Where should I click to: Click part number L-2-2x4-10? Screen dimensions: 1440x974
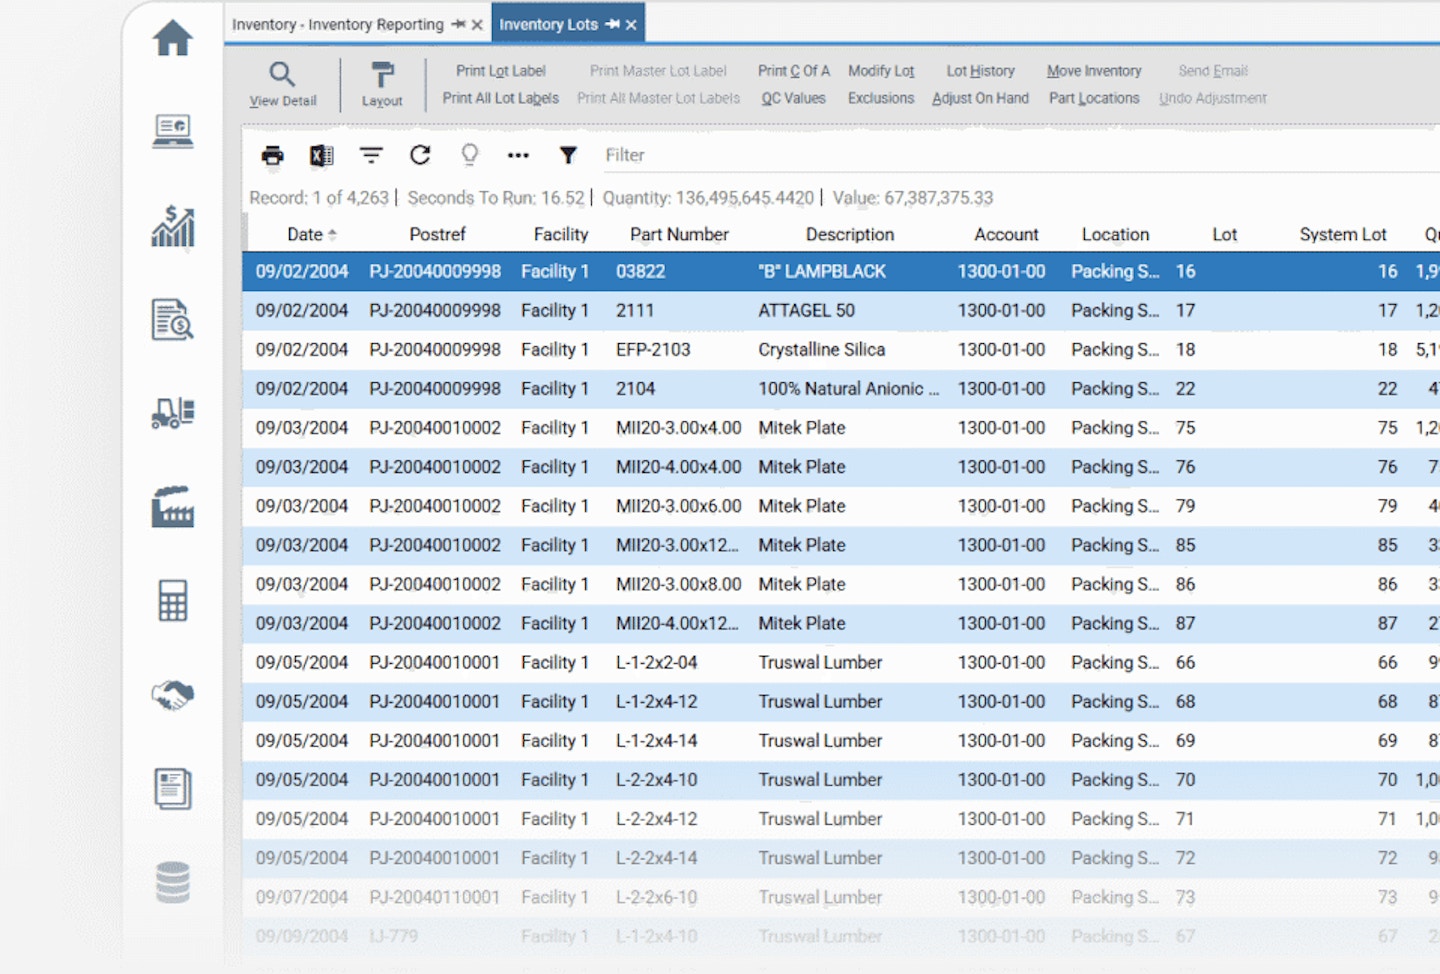(656, 779)
